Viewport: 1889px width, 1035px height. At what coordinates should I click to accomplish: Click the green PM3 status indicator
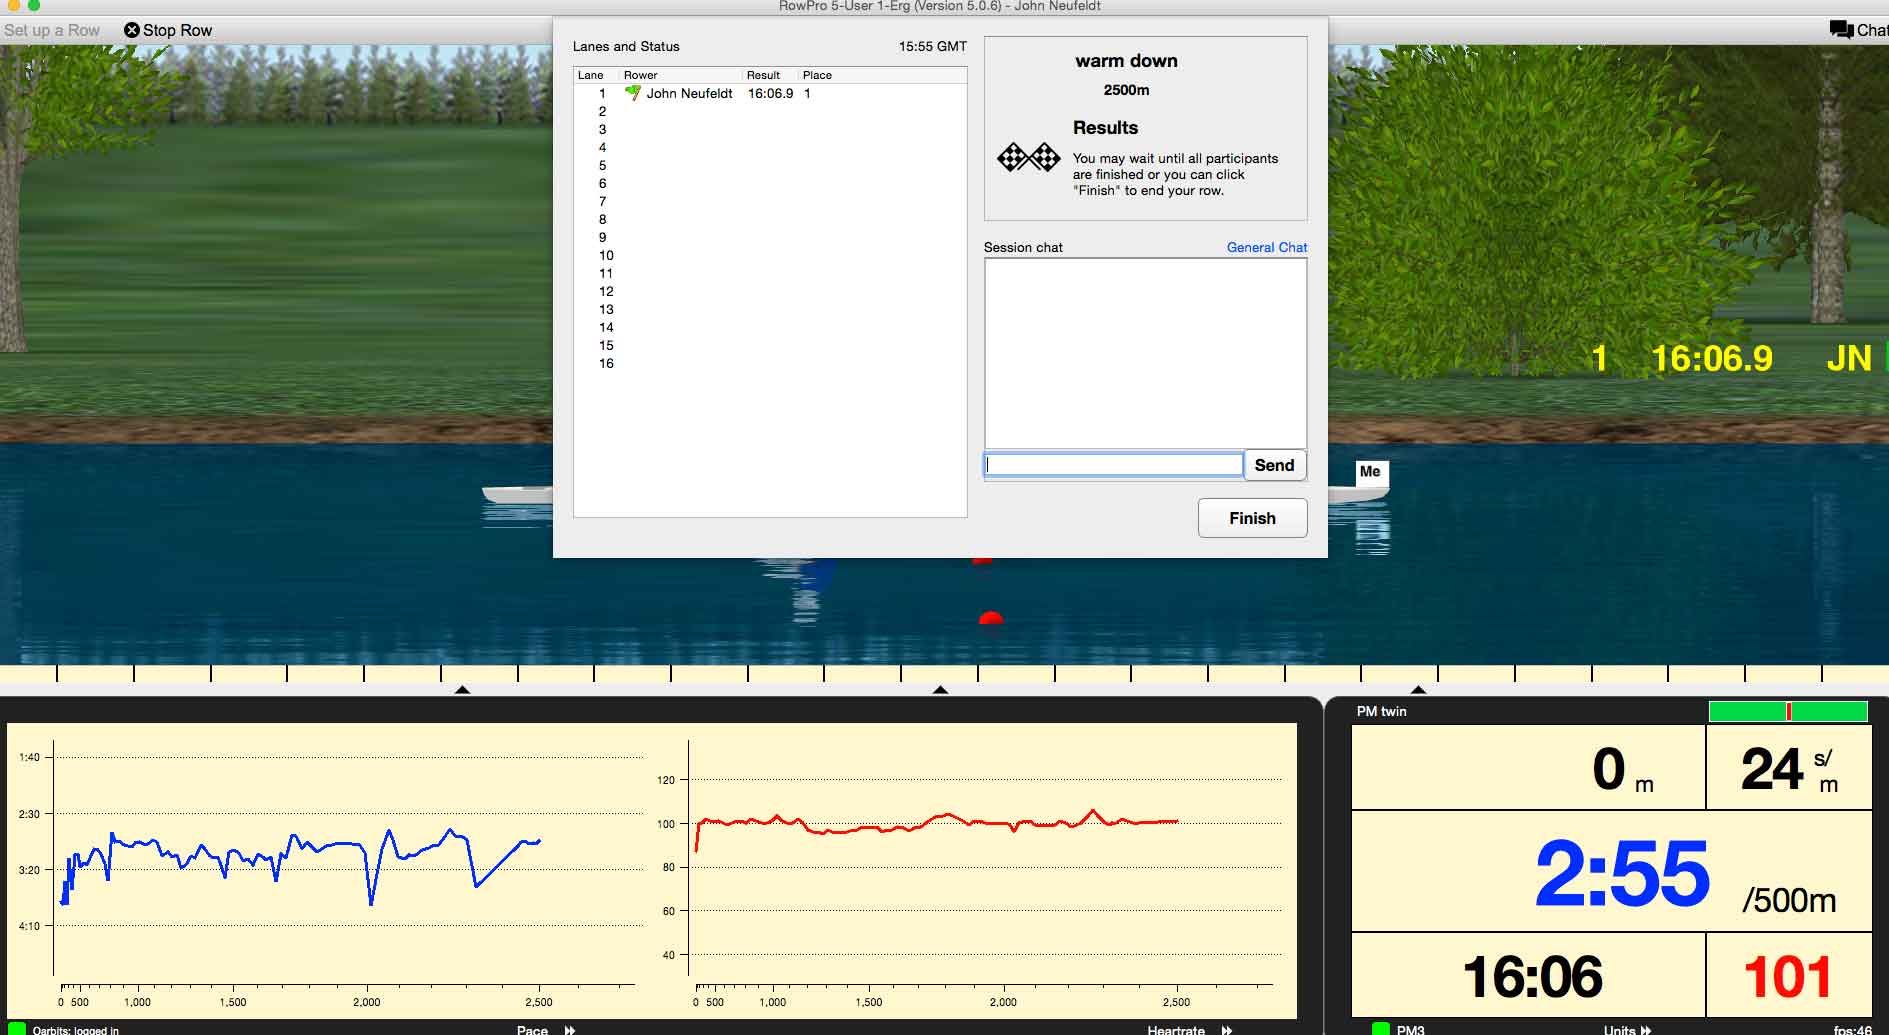[x=1381, y=1028]
